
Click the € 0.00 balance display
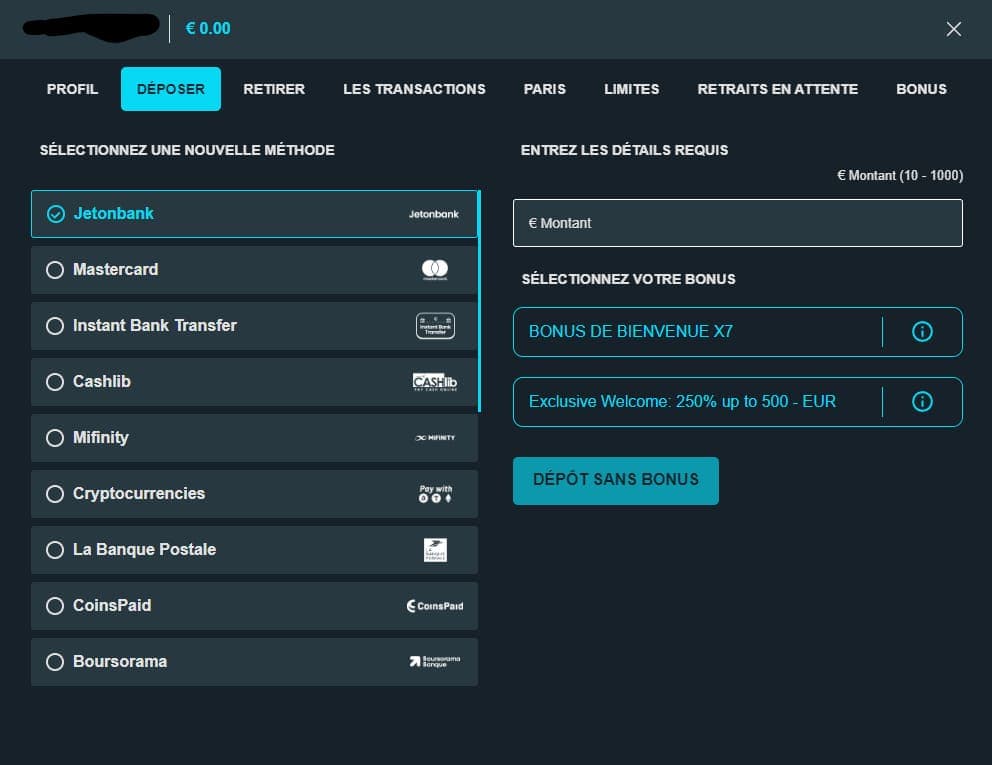208,28
